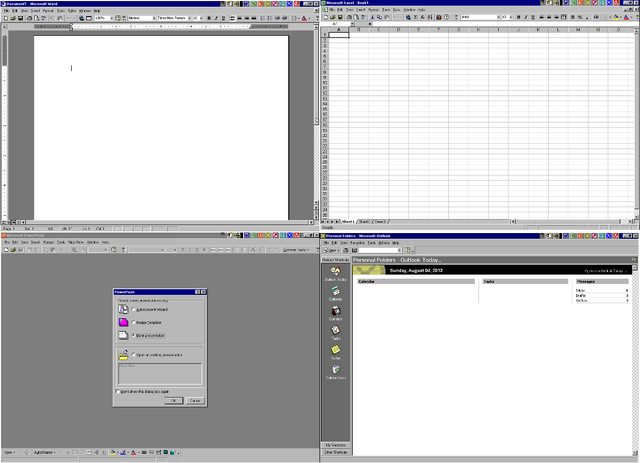Image resolution: width=640 pixels, height=463 pixels.
Task: Click Insert Hyperlink globe icon in Word
Action: [82, 18]
